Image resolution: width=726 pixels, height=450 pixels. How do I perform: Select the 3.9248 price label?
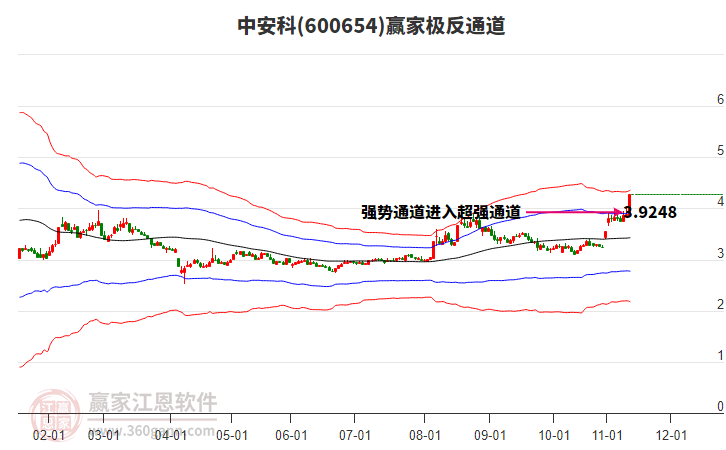pos(650,212)
